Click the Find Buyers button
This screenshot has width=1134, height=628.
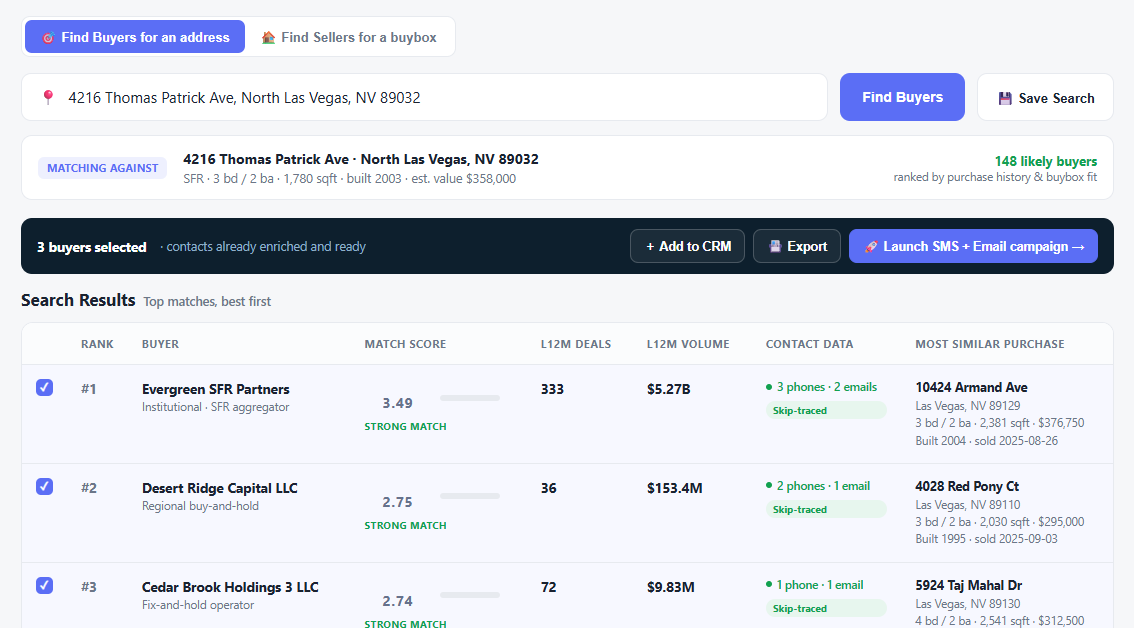tap(902, 97)
